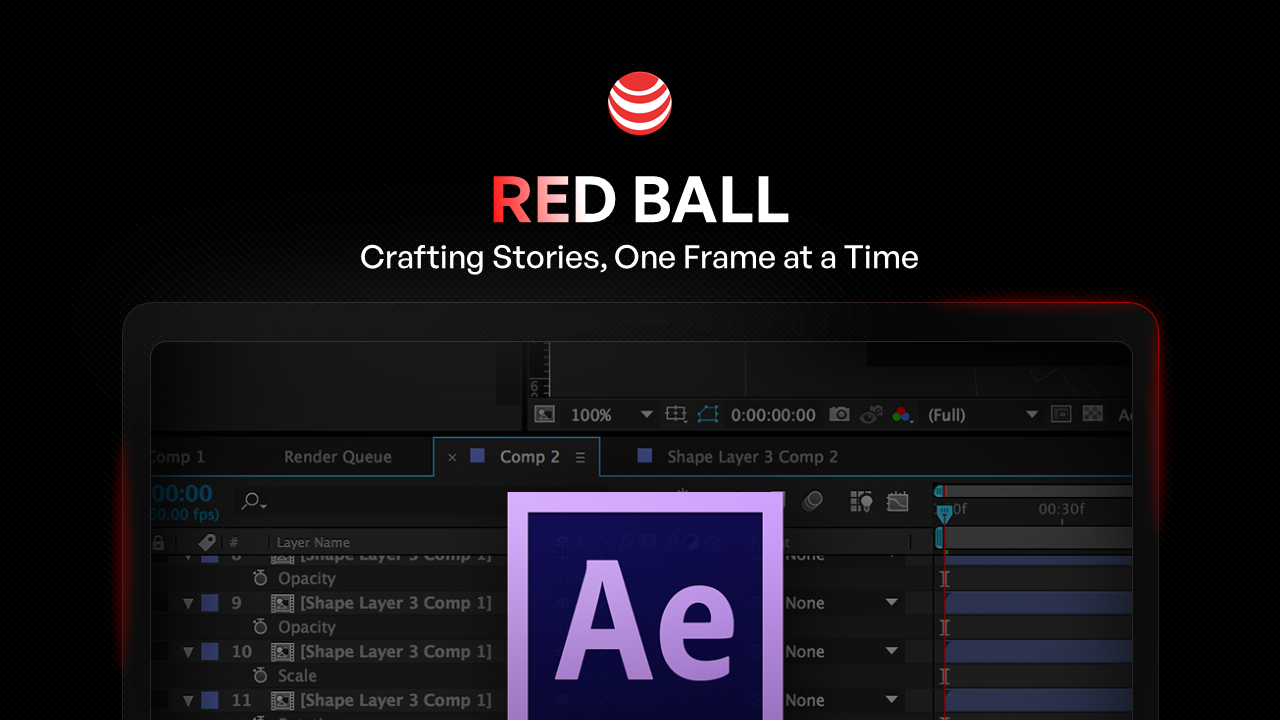Open the parent None dropdown for layer 9
This screenshot has height=720, width=1280.
tap(842, 603)
